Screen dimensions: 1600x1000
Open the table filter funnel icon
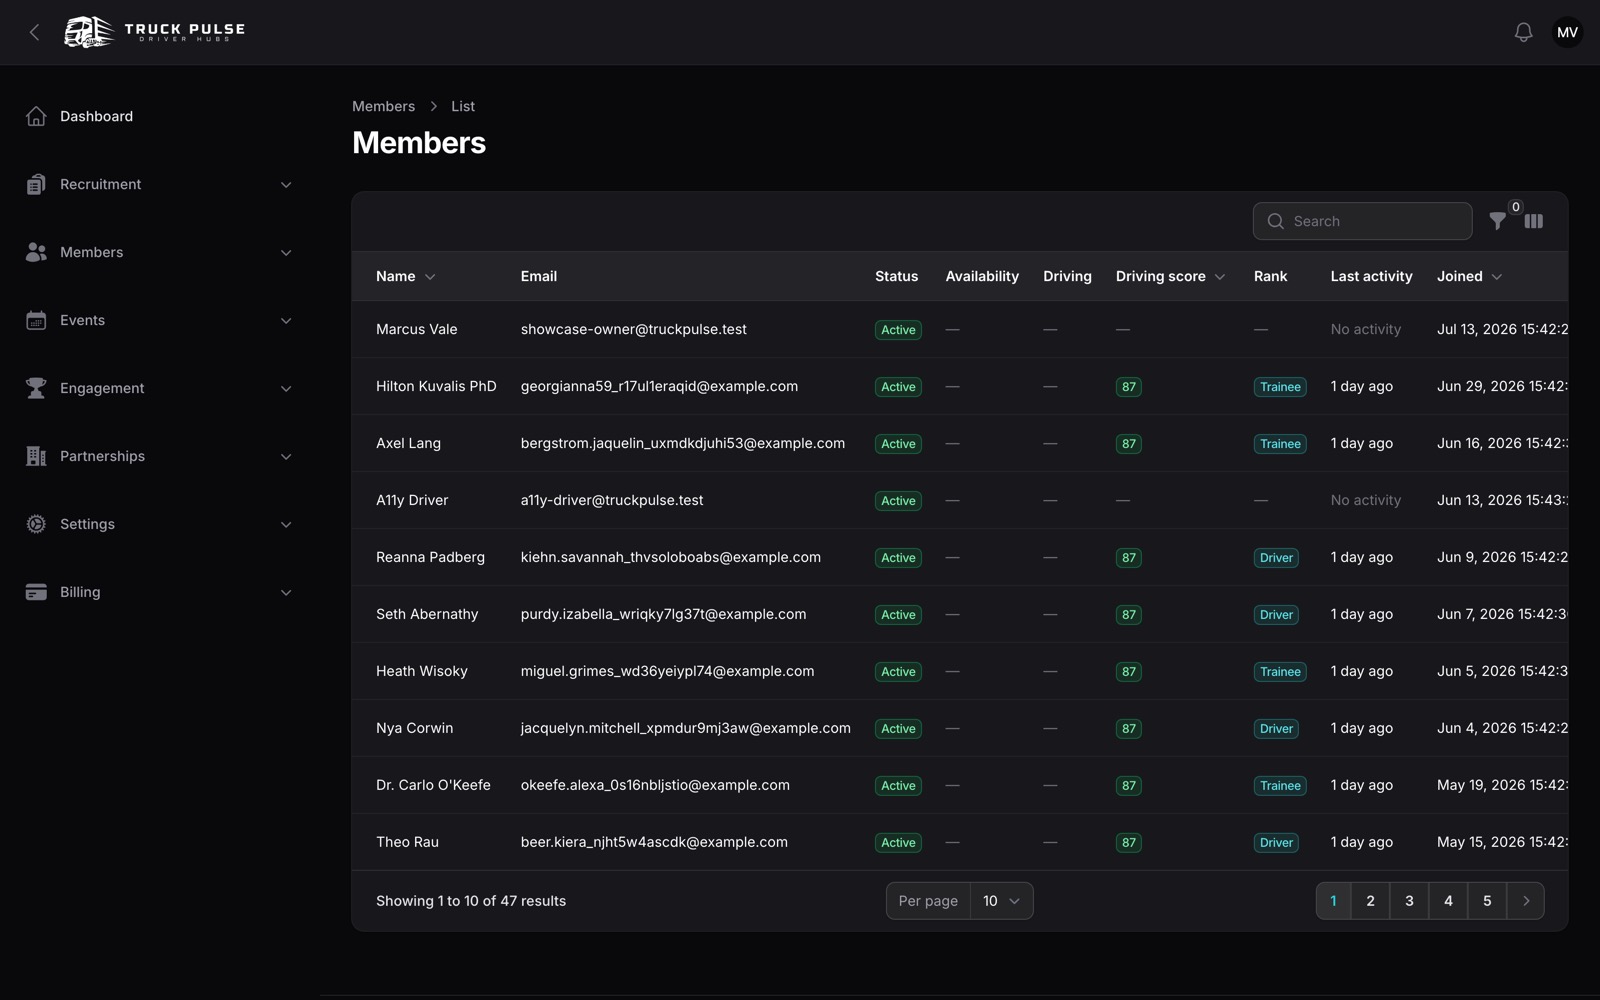tap(1497, 221)
